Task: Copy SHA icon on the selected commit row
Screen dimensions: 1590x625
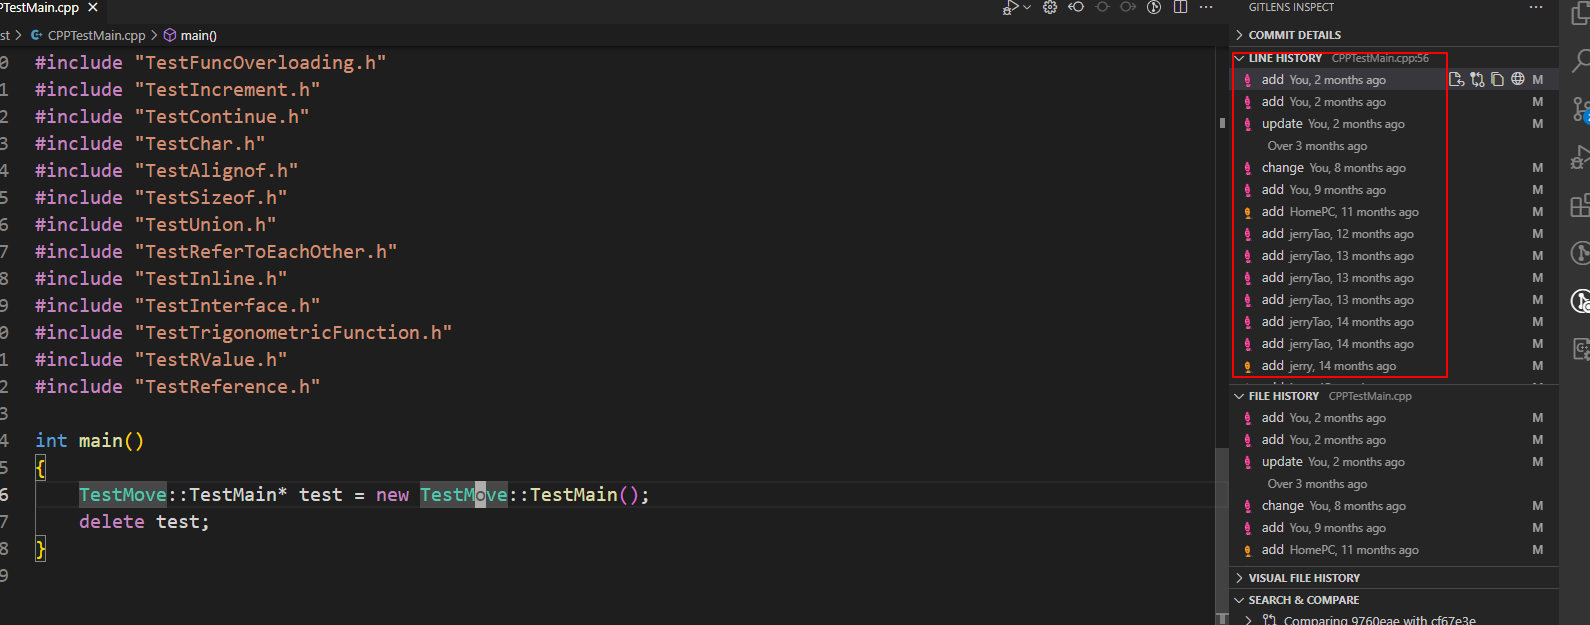Action: (1497, 79)
